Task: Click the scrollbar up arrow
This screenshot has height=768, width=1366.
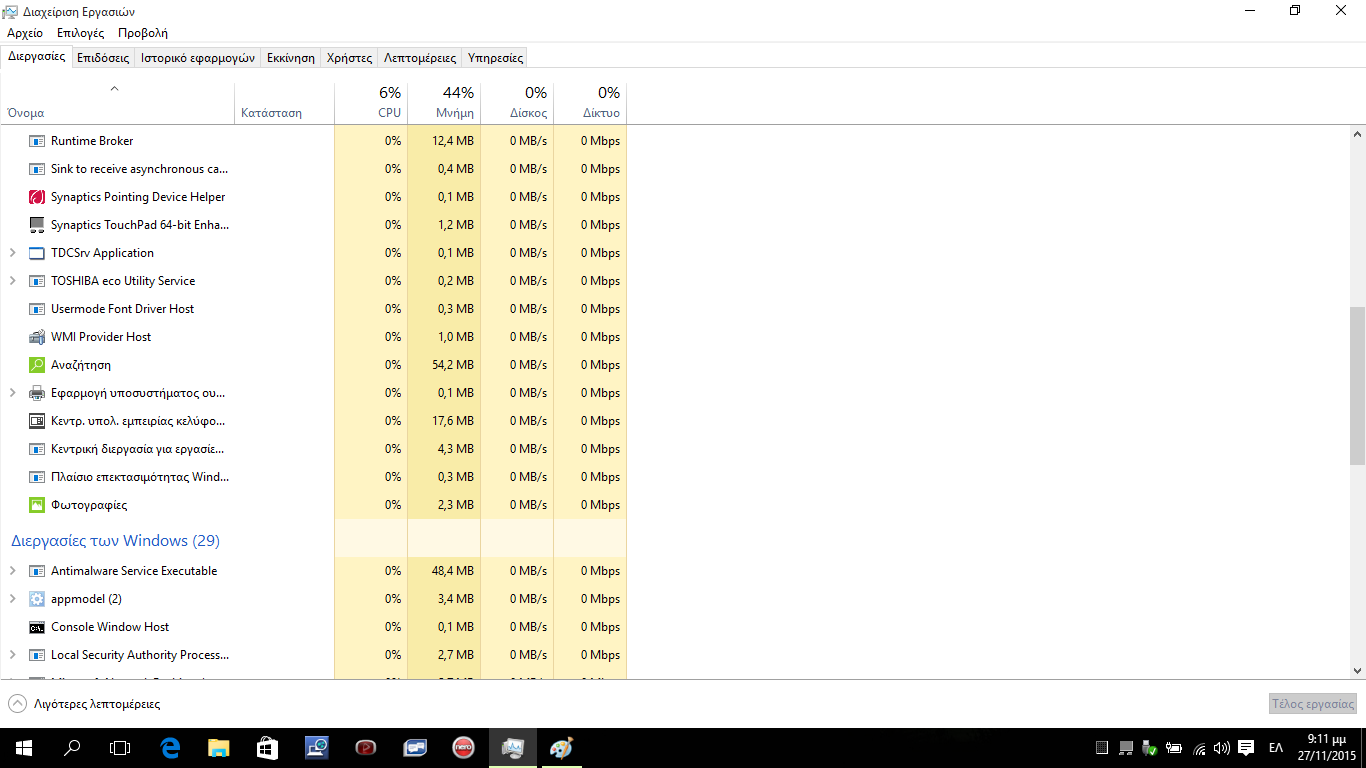Action: pyautogui.click(x=1357, y=133)
